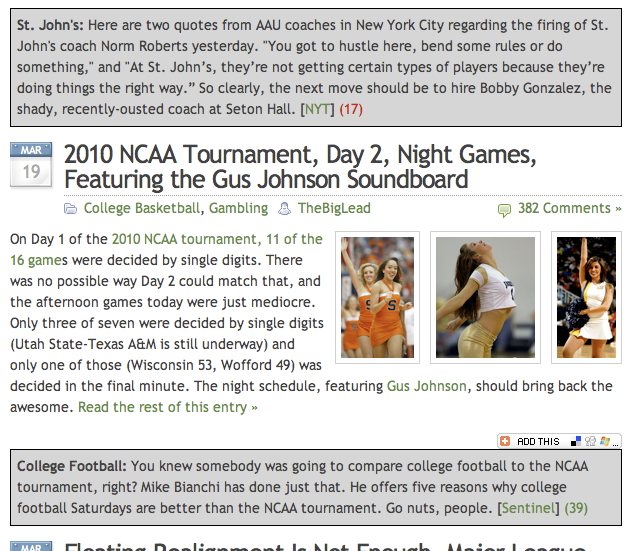
Task: Click the ADD THIS share button
Action: click(x=538, y=441)
